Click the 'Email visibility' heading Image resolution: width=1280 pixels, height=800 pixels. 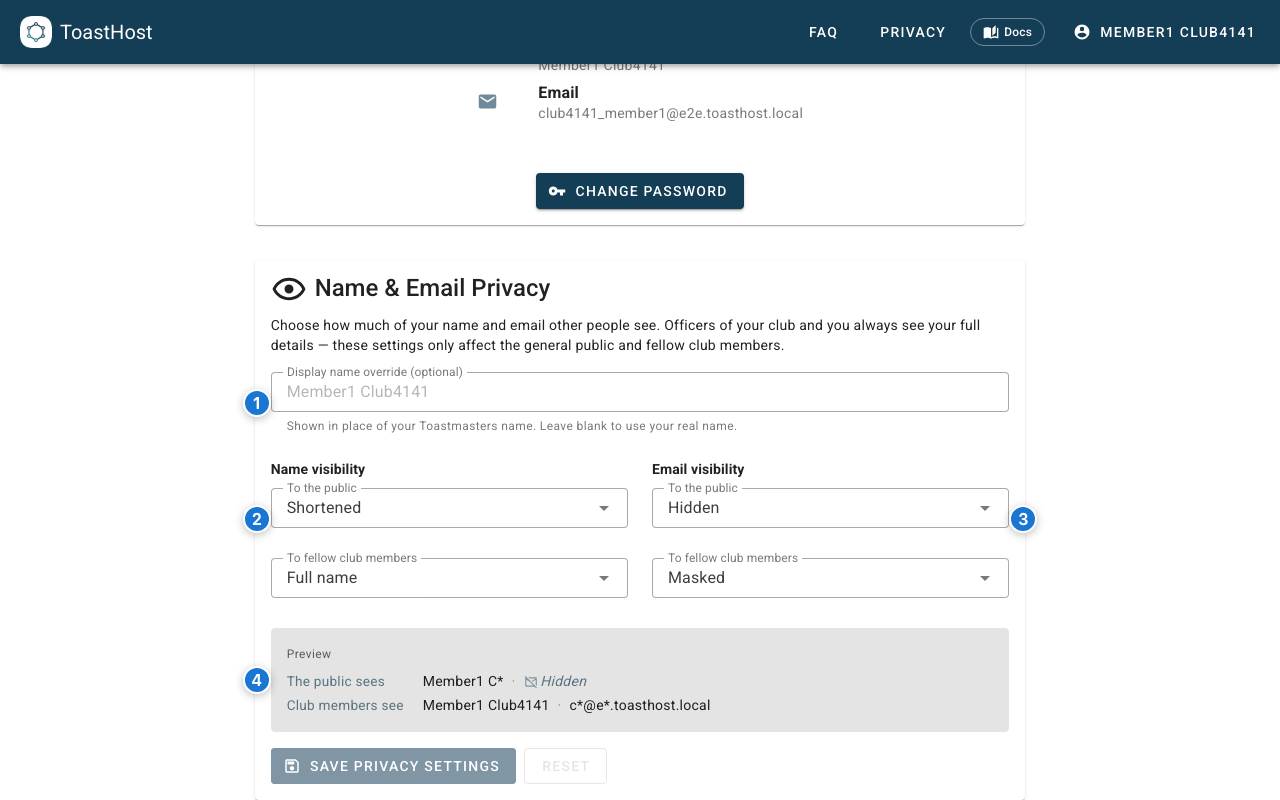[x=698, y=469]
